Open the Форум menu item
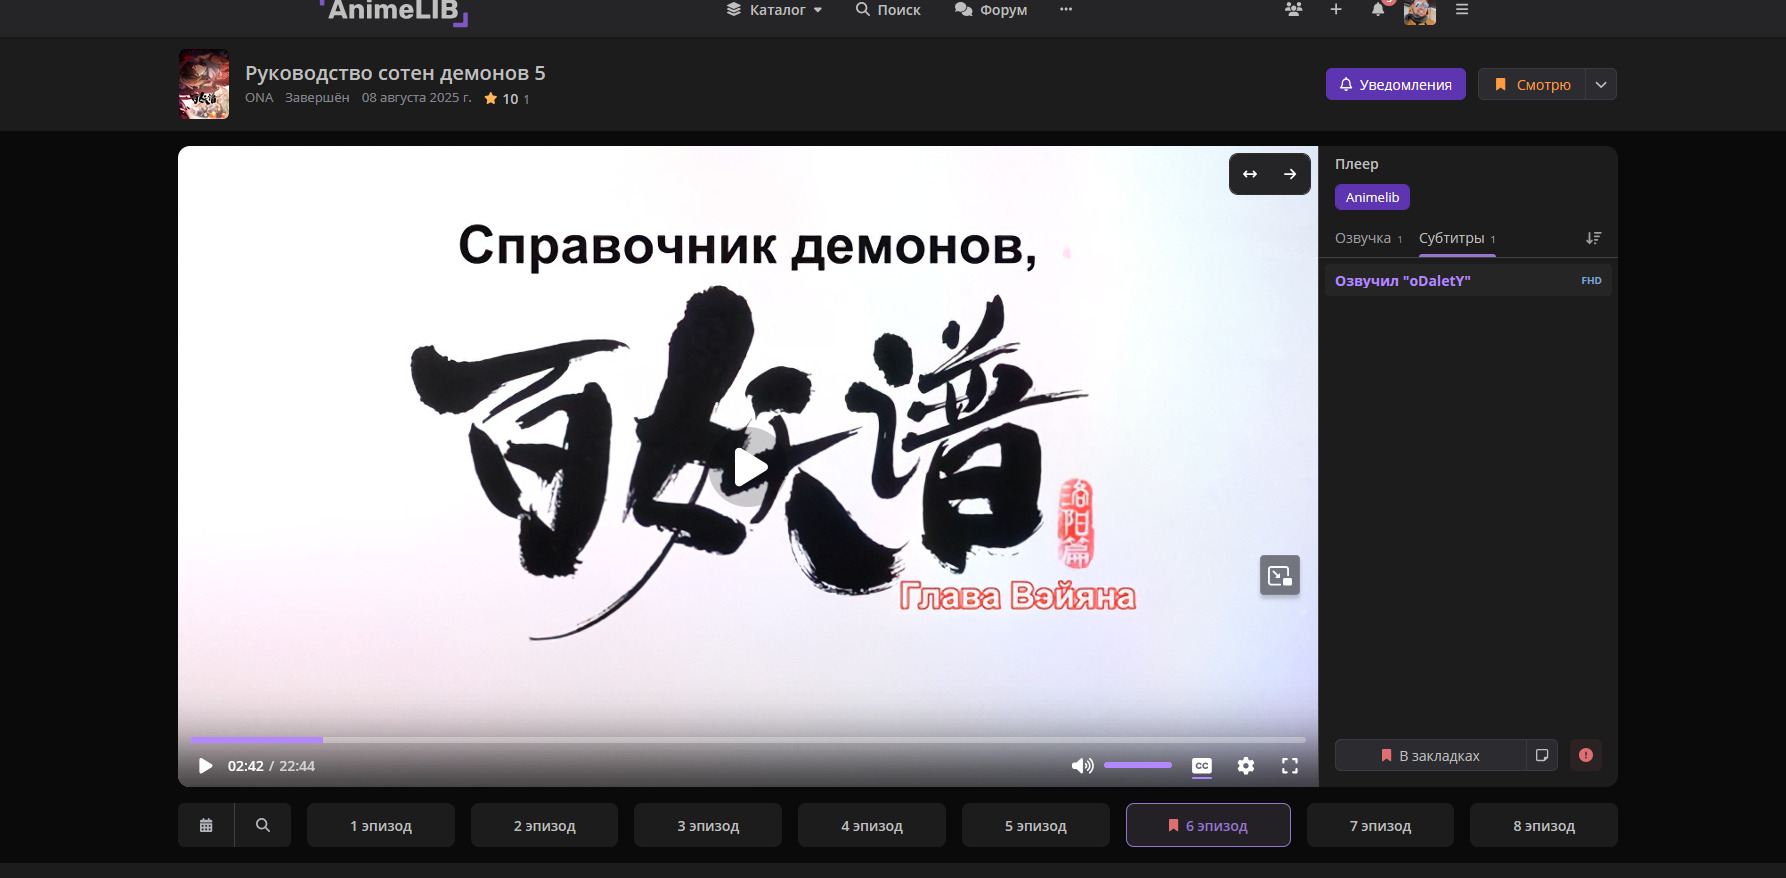Screen dimensions: 1786x878 click(x=991, y=10)
